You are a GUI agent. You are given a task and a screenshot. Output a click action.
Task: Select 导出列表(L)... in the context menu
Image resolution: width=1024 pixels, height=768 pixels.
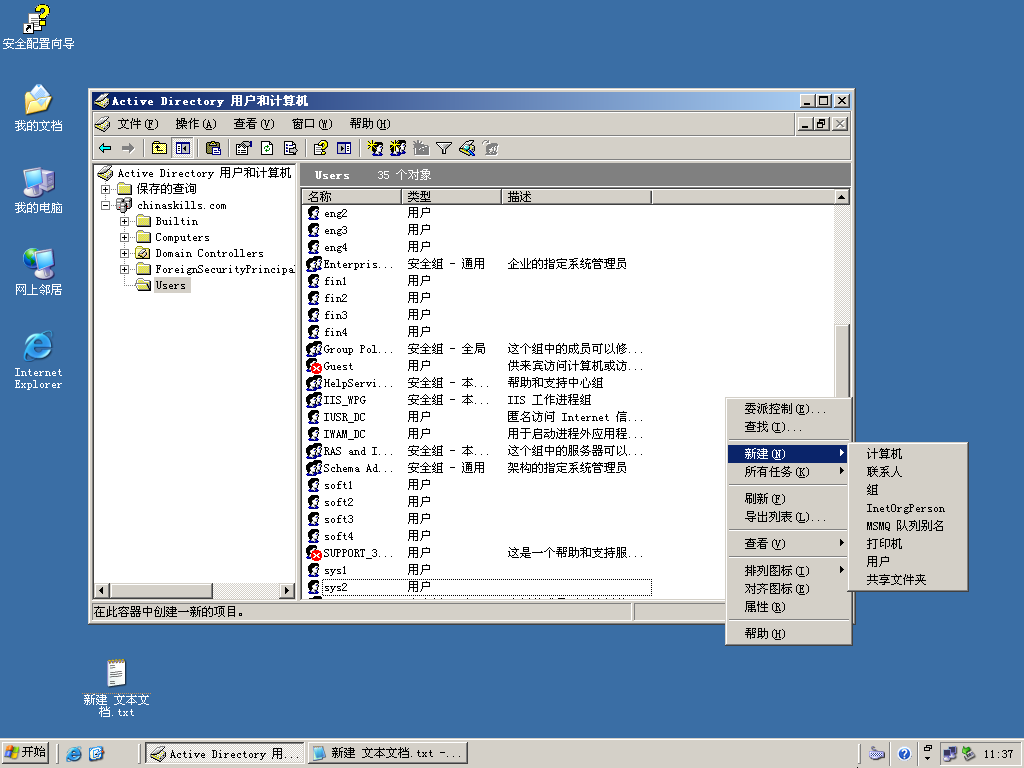[x=788, y=517]
